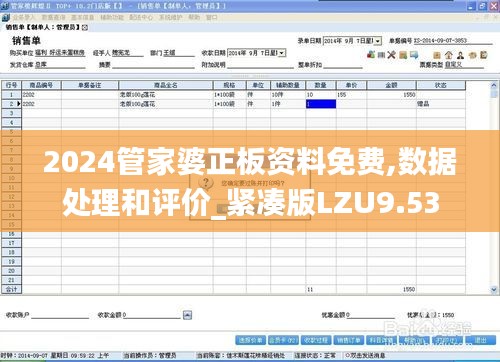The width and height of the screenshot is (500, 362).
Task: Click the 部门 input field
Action: [x=179, y=53]
